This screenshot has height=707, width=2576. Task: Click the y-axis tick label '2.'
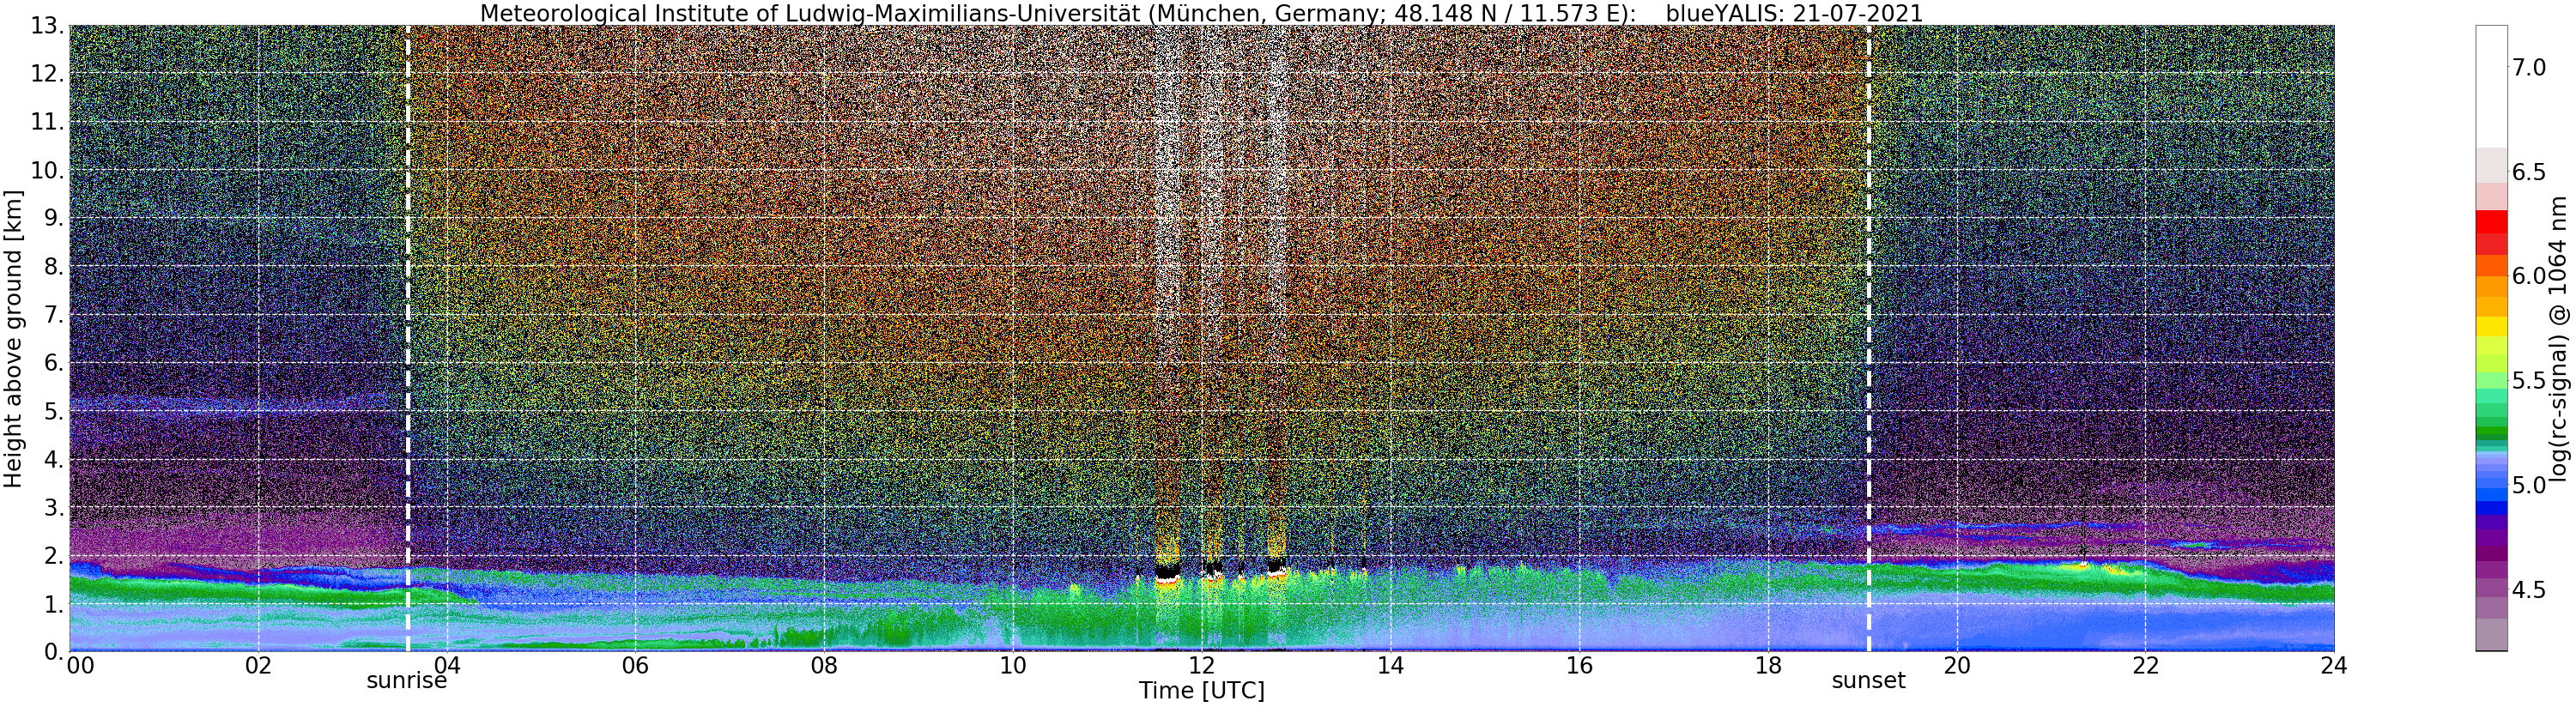pyautogui.click(x=52, y=556)
